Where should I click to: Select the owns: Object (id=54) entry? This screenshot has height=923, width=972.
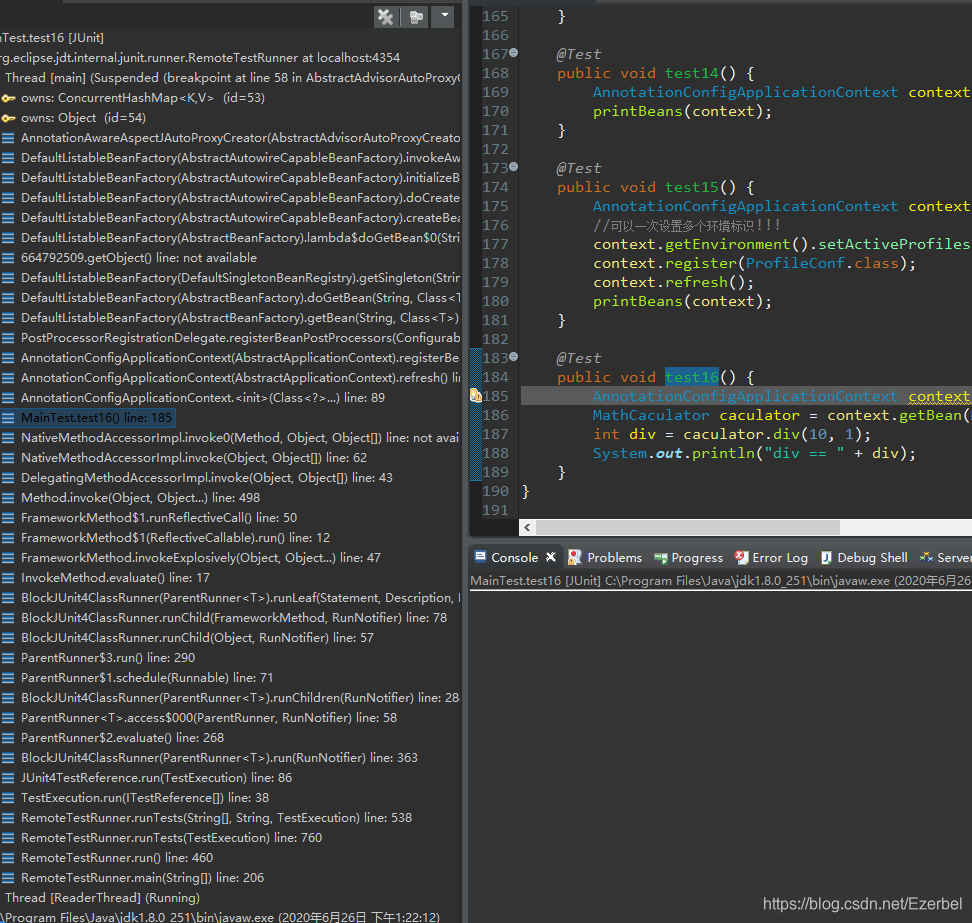pos(84,118)
